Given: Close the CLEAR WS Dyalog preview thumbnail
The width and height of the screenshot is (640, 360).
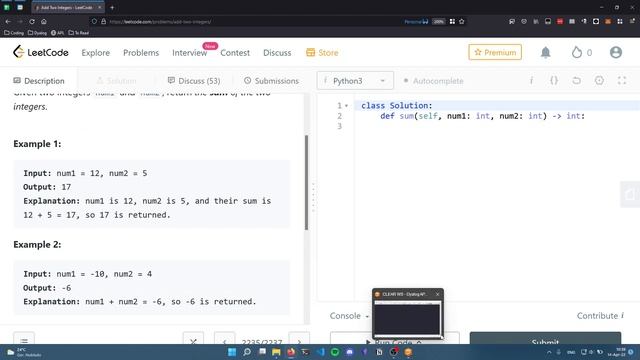Looking at the screenshot, I should point(438,294).
